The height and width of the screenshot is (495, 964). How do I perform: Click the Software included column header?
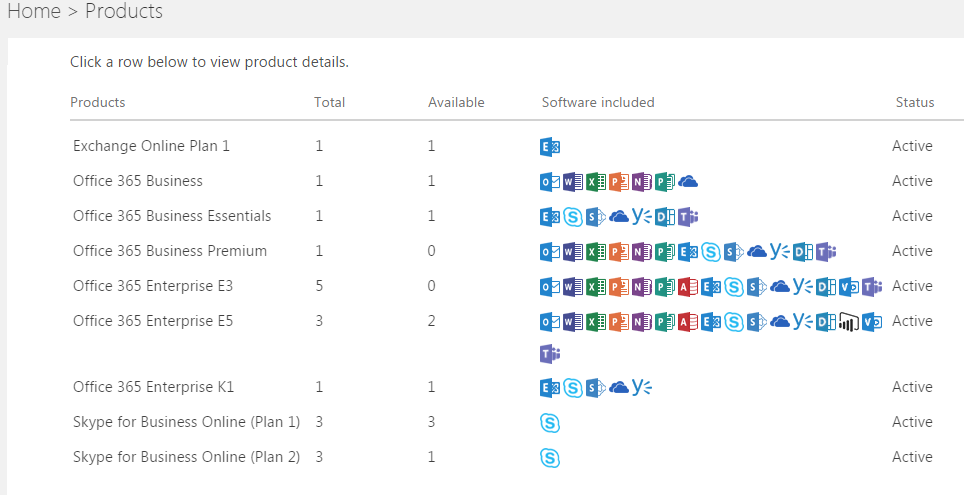click(598, 102)
